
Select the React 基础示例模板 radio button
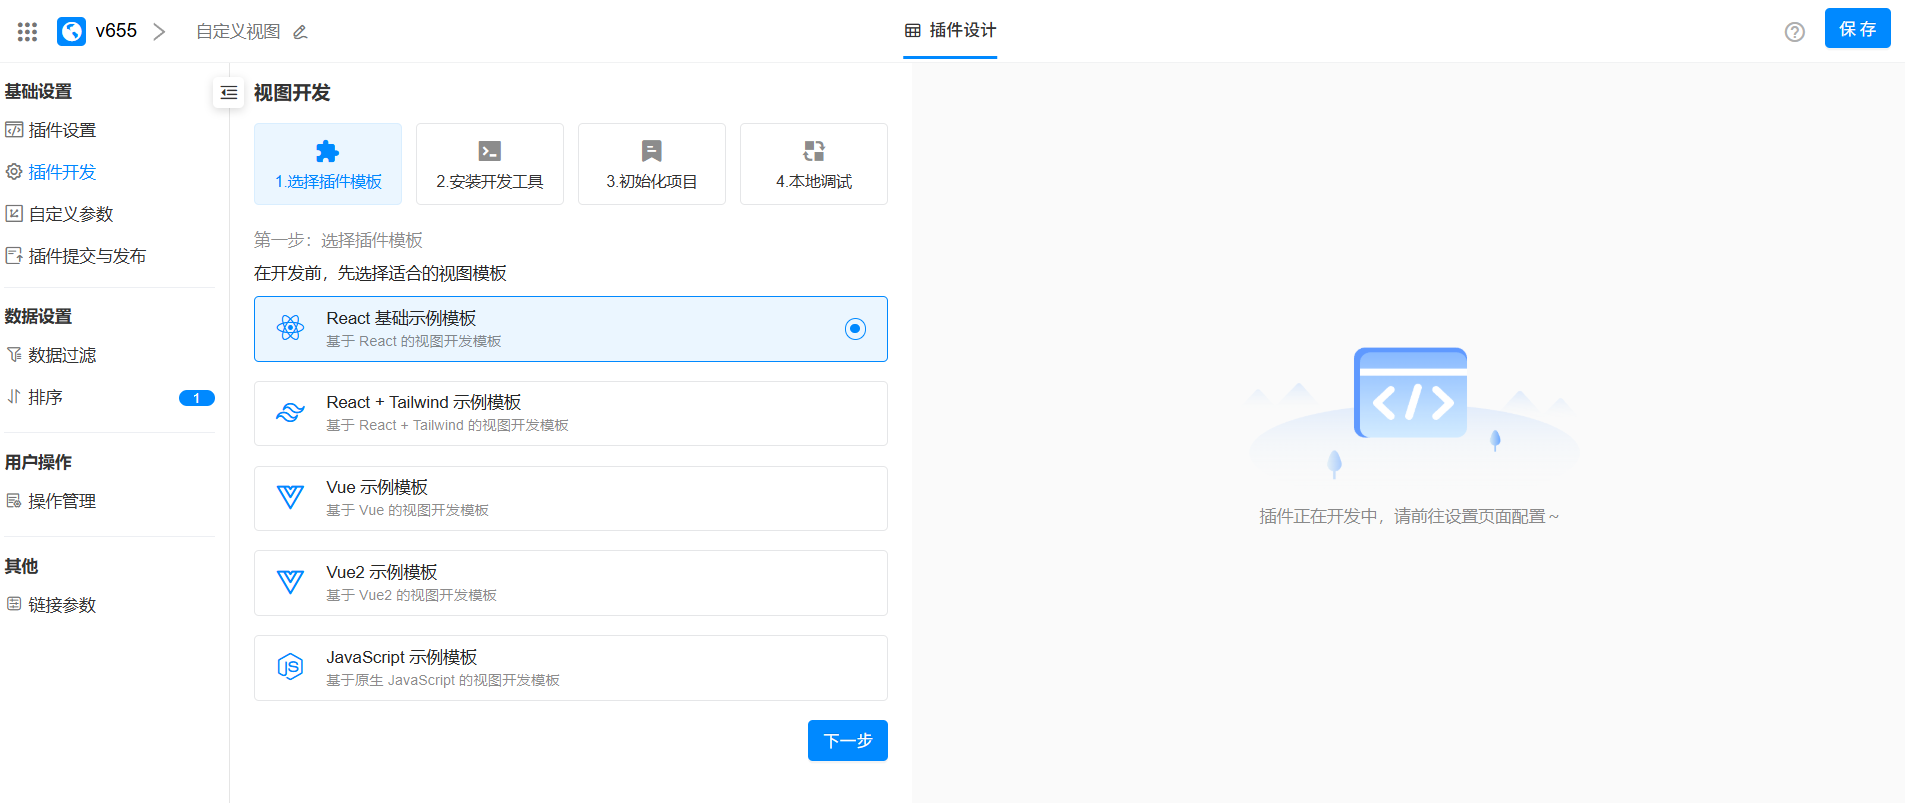855,329
